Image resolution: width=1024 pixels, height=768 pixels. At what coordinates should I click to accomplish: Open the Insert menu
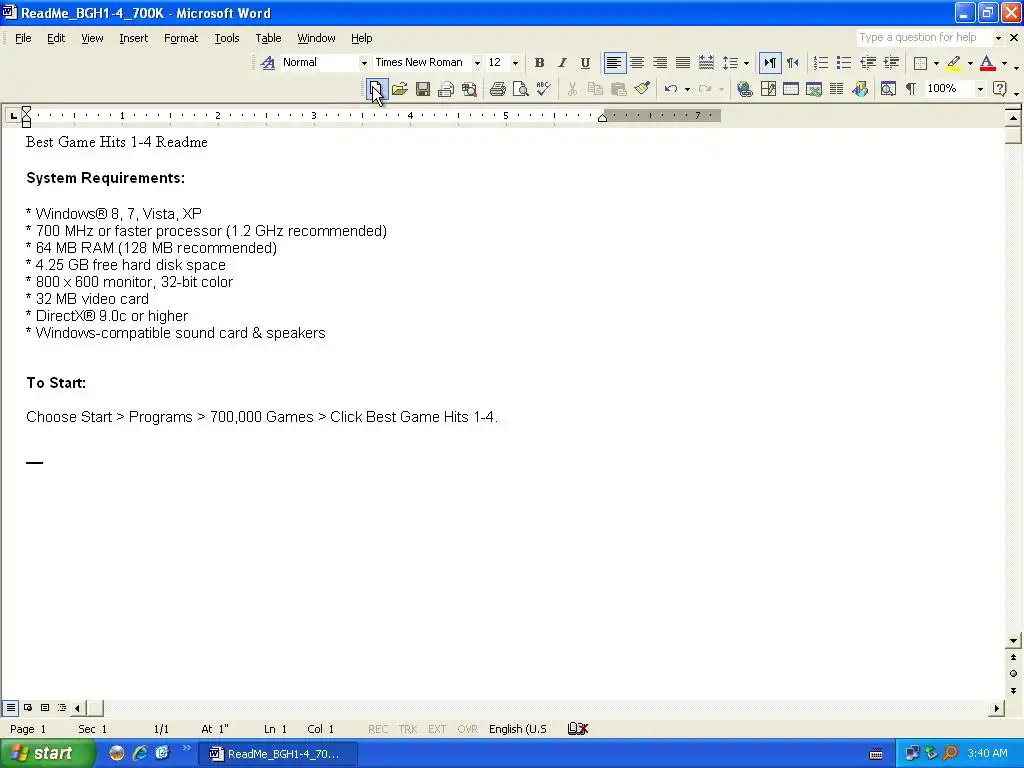(x=133, y=38)
